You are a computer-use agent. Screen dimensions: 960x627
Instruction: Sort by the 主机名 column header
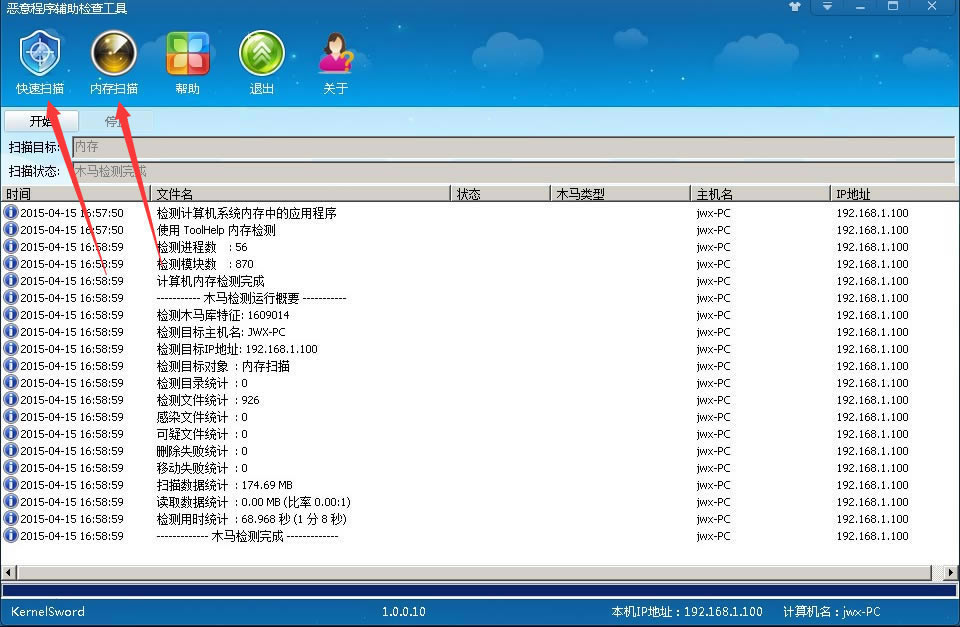pyautogui.click(x=760, y=194)
